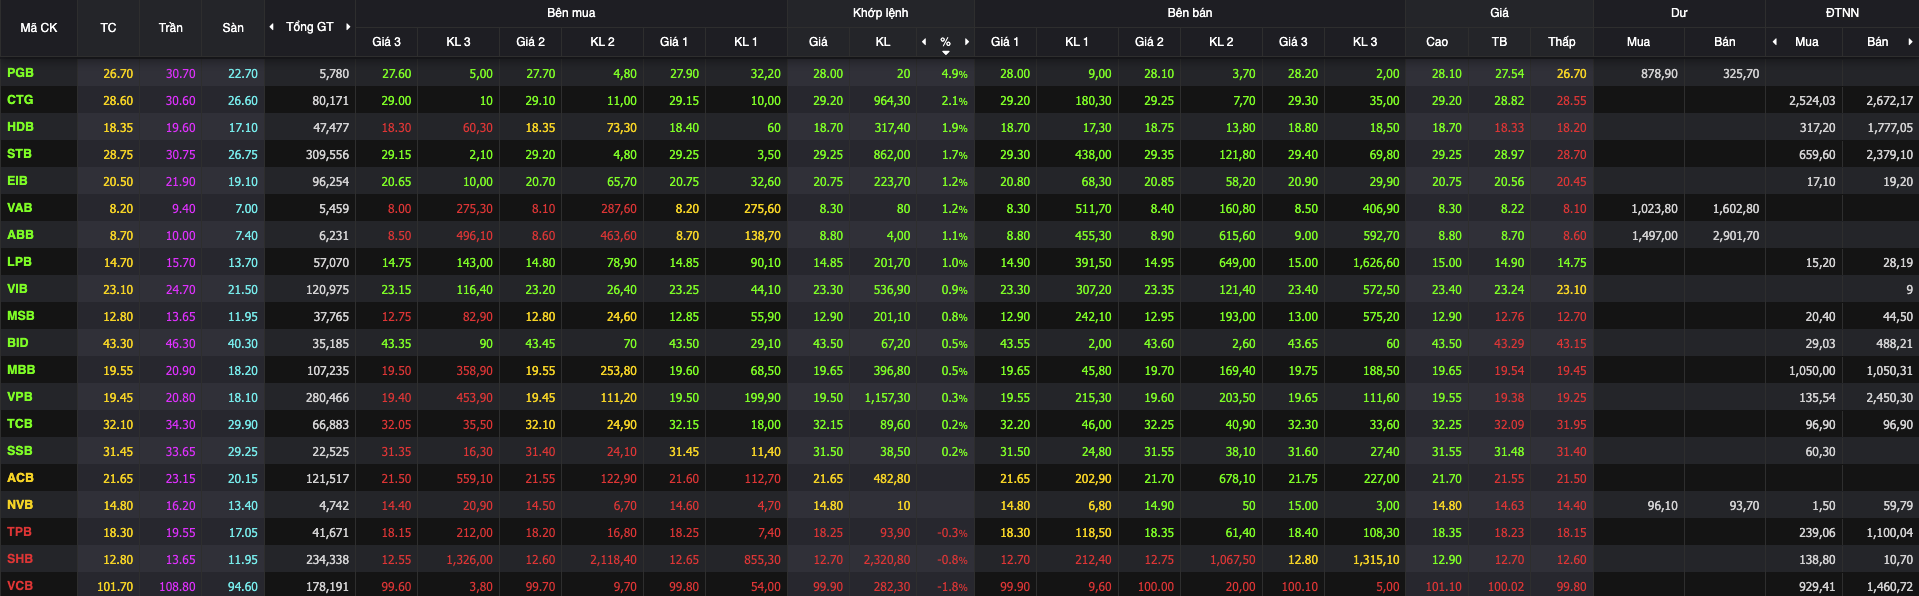This screenshot has width=1919, height=596.
Task: Open the VCB stock symbol
Action: 20,586
